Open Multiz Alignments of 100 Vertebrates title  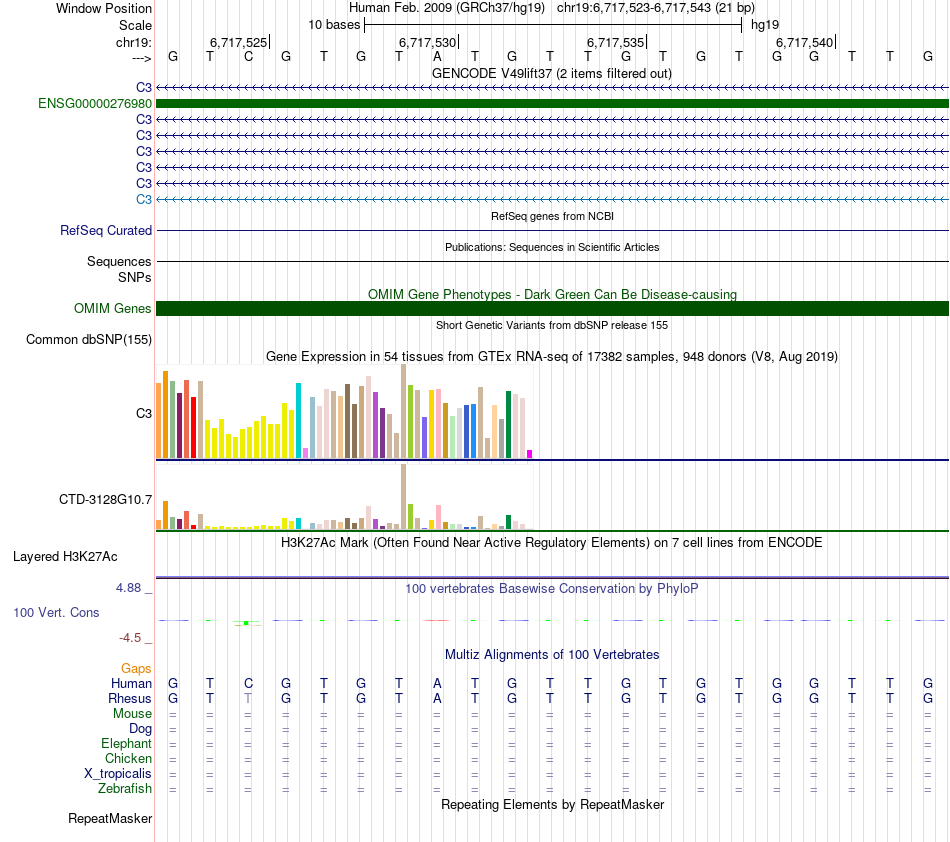pos(552,654)
